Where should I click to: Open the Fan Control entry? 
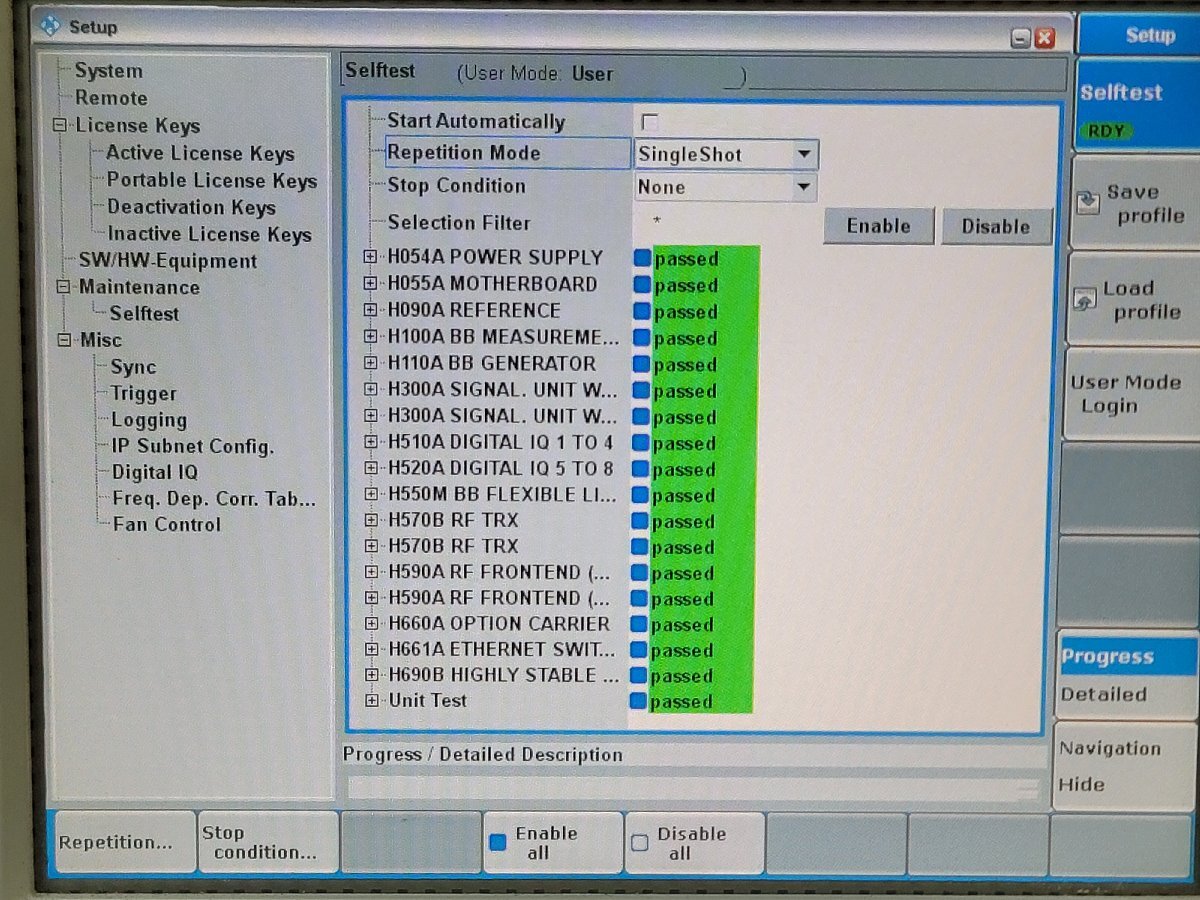click(x=167, y=524)
